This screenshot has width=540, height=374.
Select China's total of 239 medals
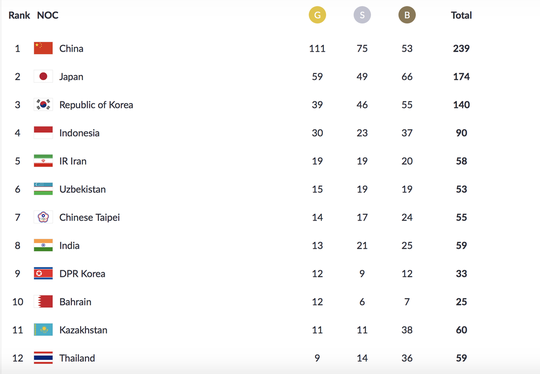[x=461, y=48]
